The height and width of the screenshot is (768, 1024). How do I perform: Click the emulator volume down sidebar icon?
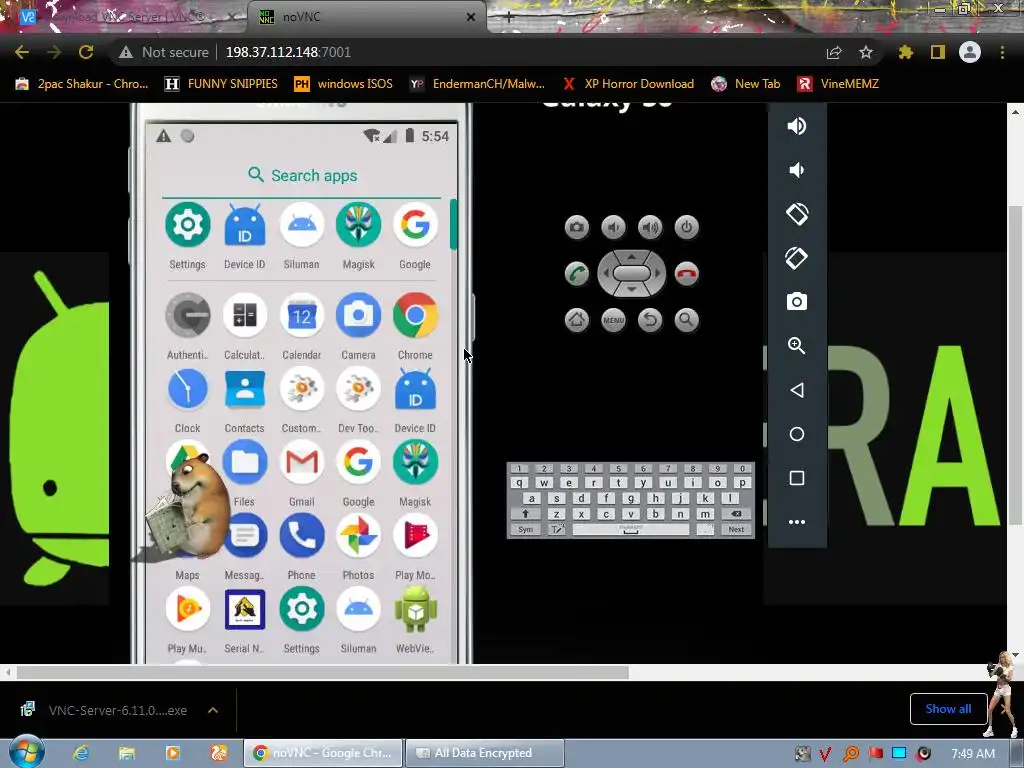point(797,170)
